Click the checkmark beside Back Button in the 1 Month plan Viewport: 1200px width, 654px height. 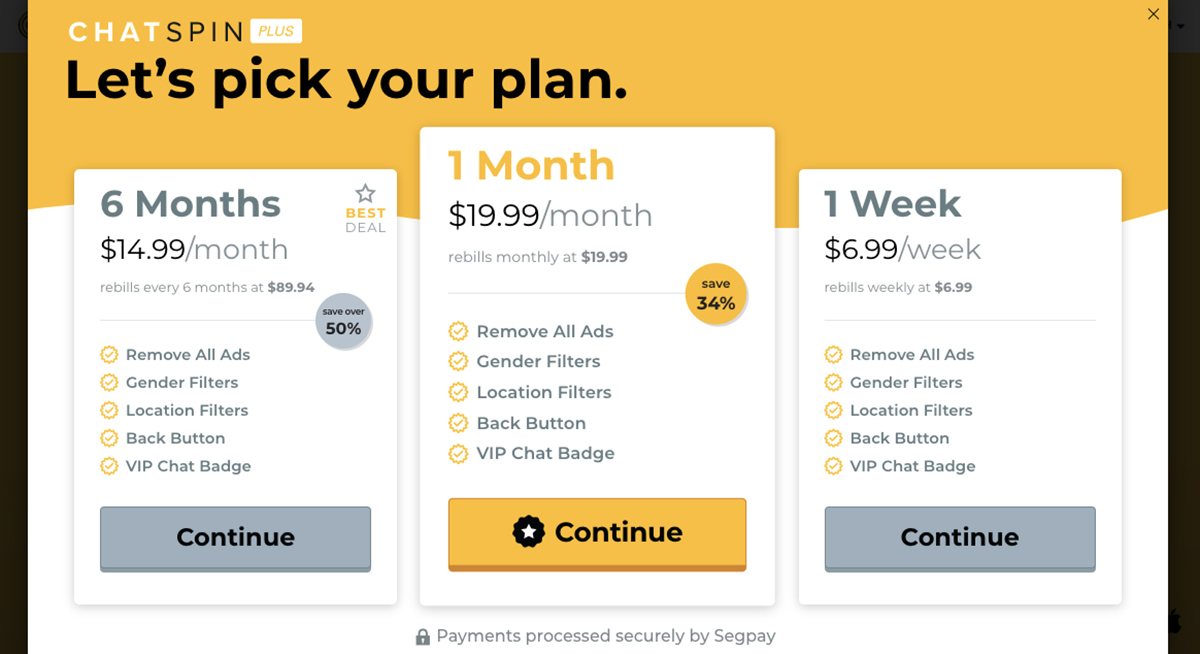pyautogui.click(x=458, y=423)
